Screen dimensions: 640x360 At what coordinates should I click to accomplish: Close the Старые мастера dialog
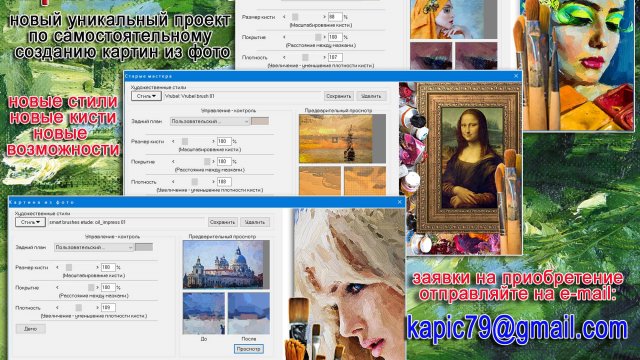(516, 76)
